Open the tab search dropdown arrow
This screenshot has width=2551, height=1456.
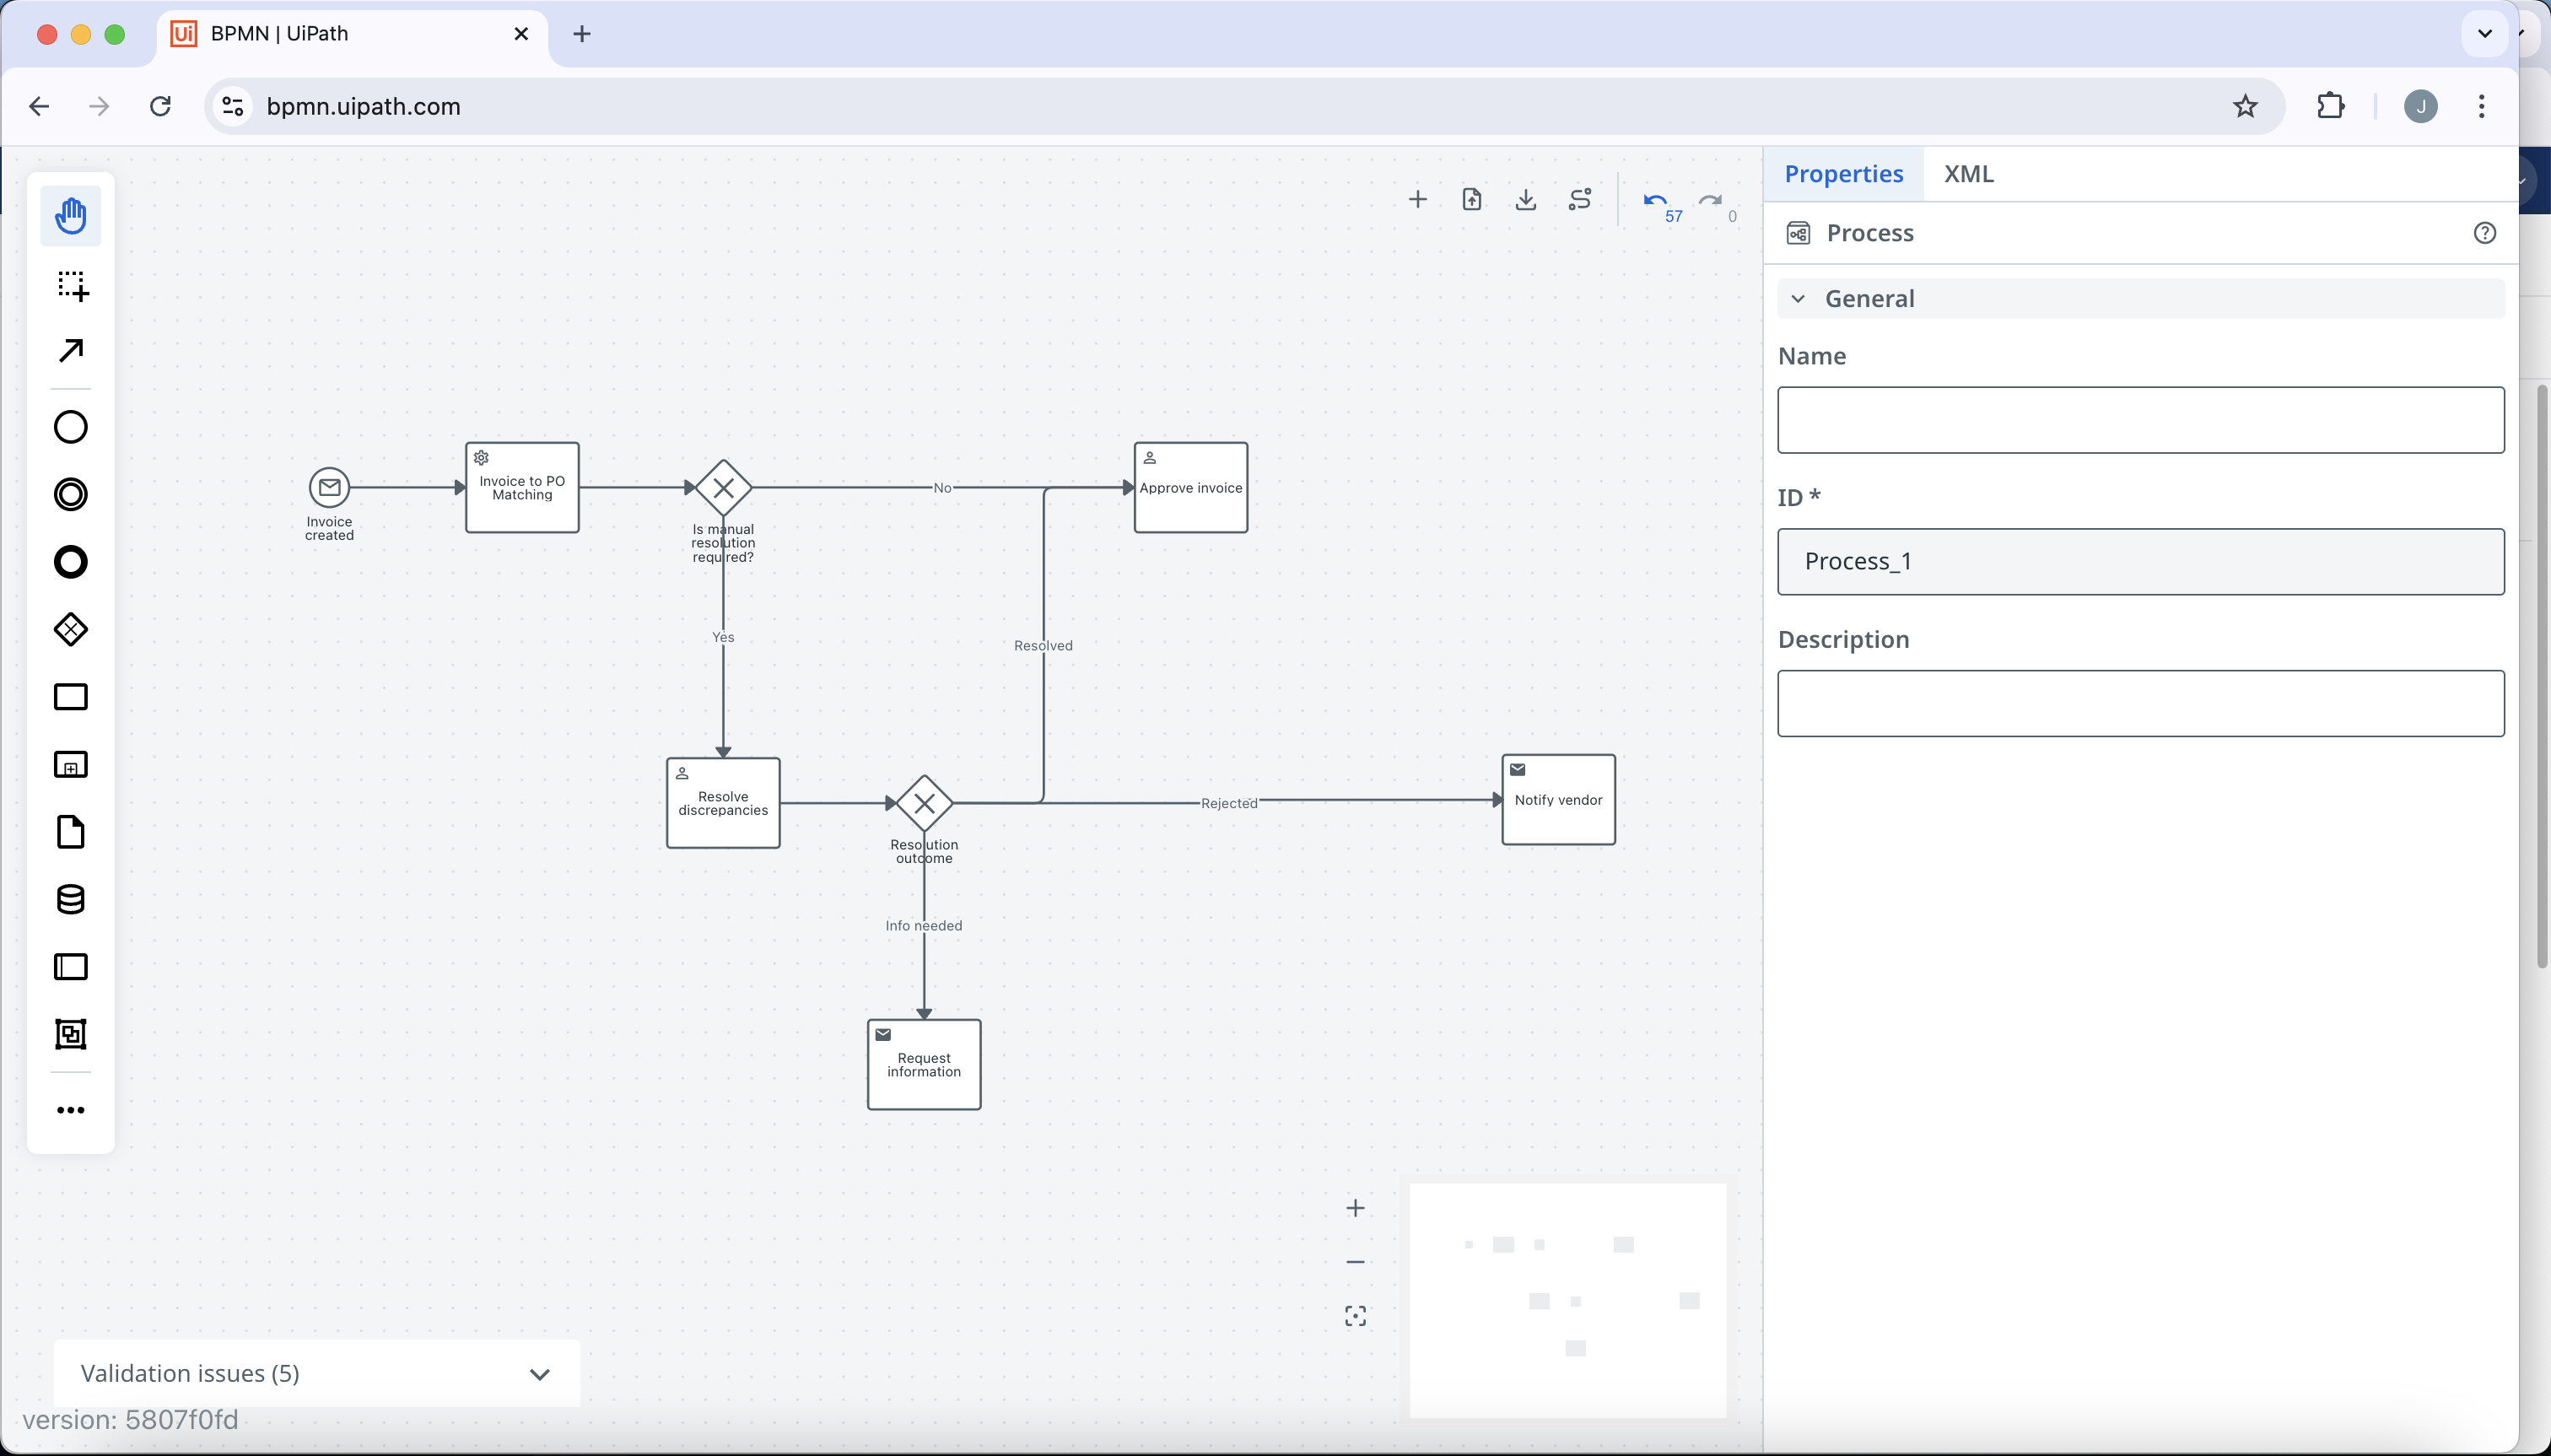click(x=2485, y=34)
